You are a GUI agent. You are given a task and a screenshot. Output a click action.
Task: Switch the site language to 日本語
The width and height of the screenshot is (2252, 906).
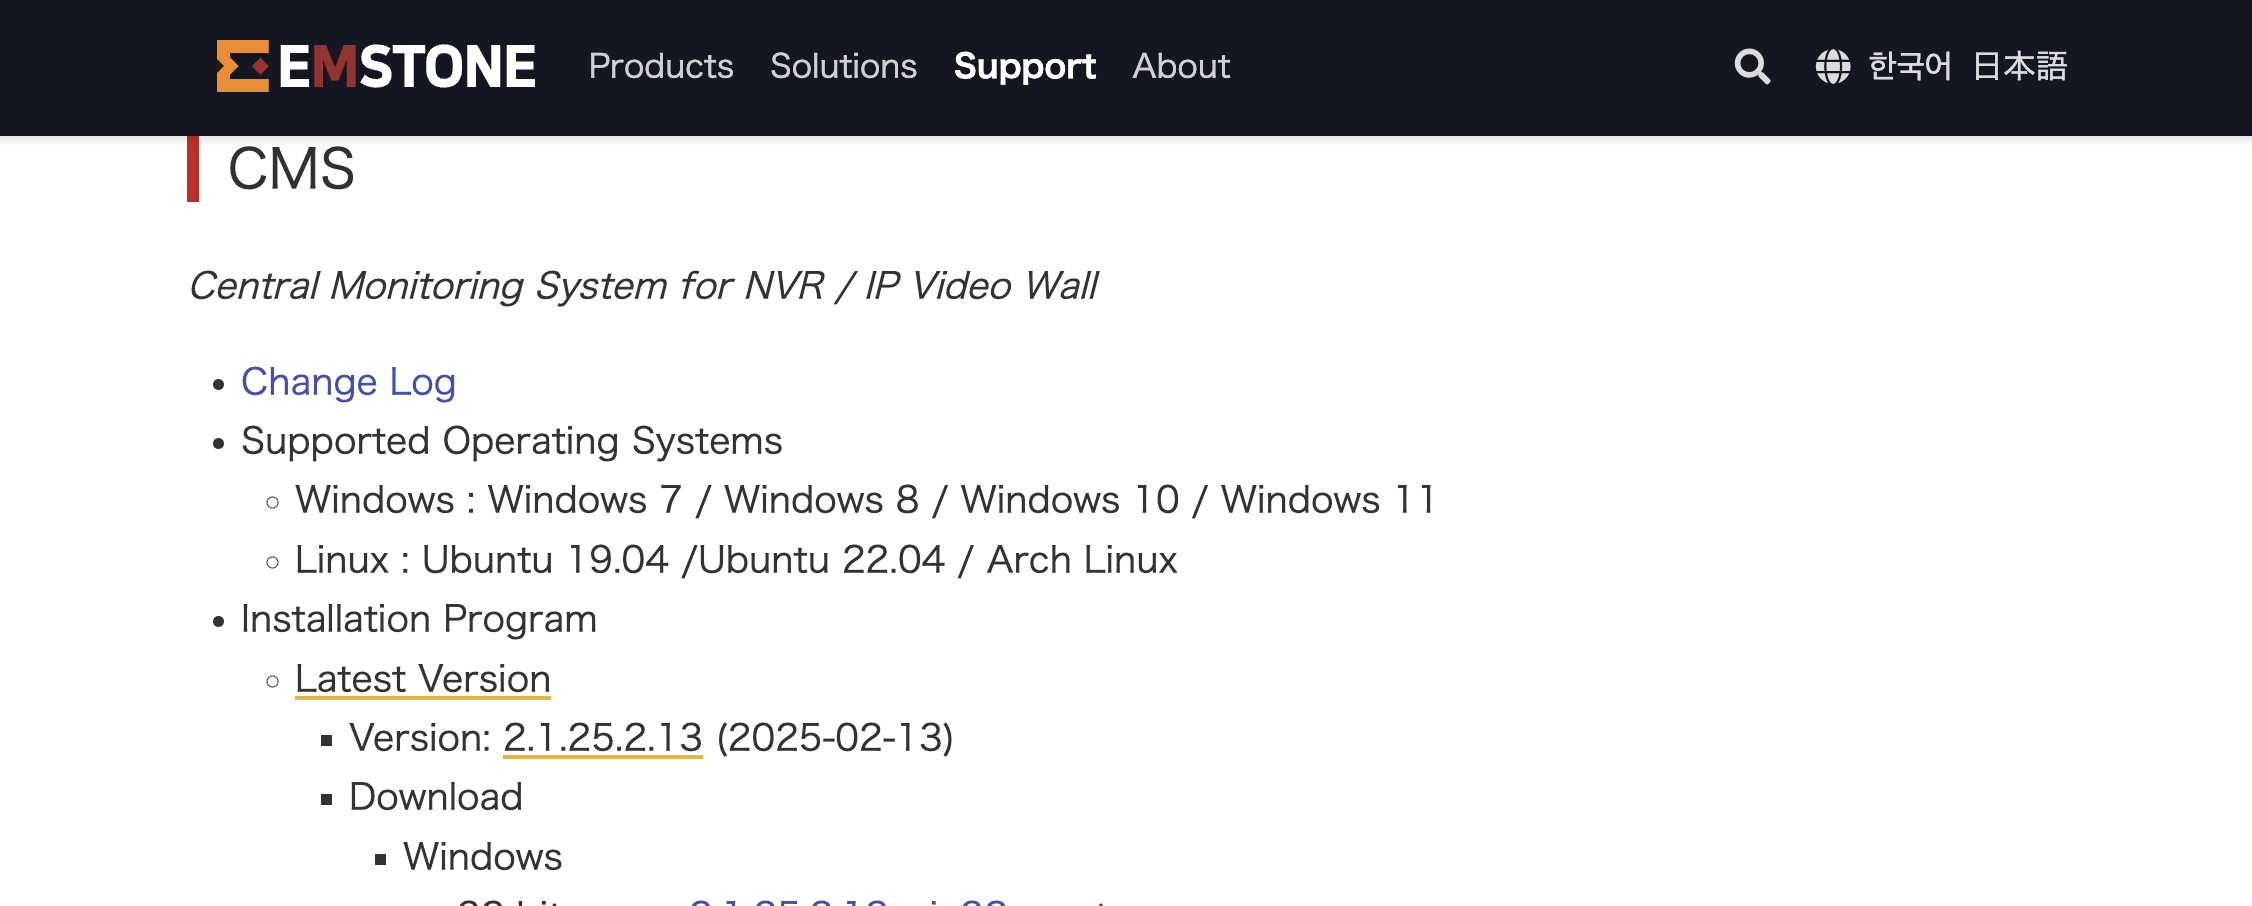click(x=2020, y=66)
